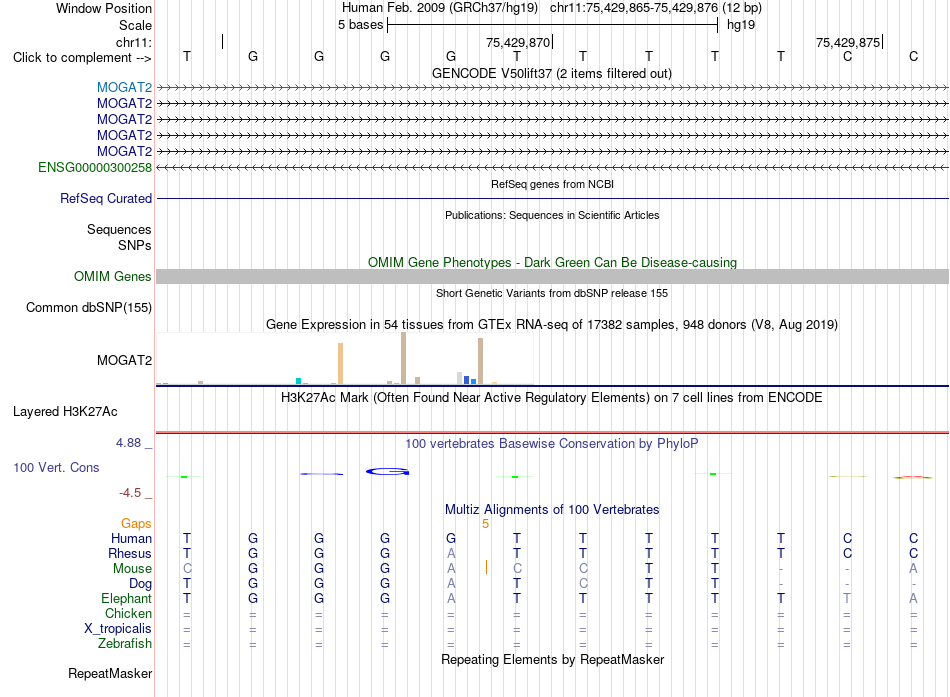Click the gray OMIM Genes bar

click(x=552, y=276)
